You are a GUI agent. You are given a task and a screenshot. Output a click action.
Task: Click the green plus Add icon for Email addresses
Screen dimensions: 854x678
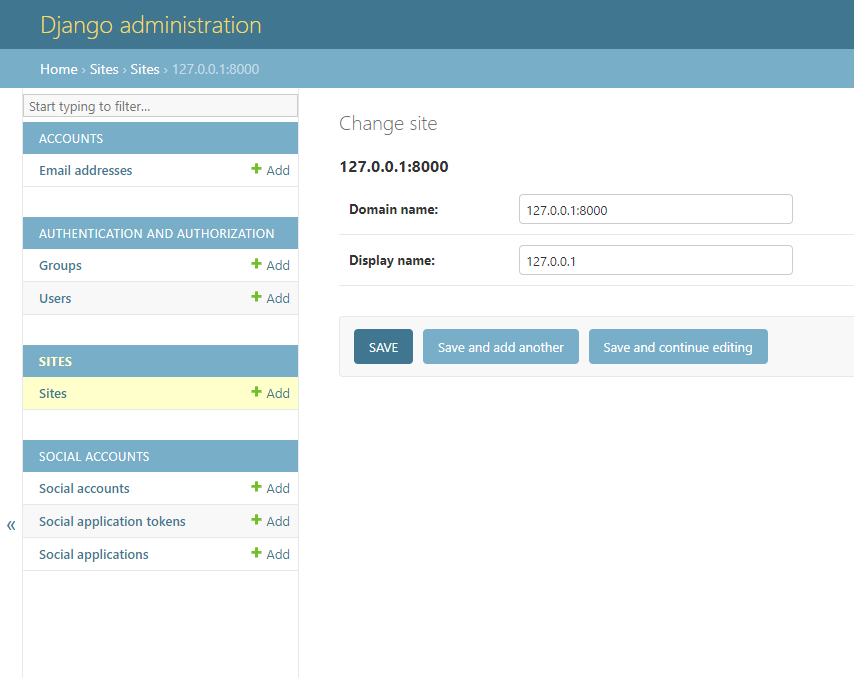(256, 170)
